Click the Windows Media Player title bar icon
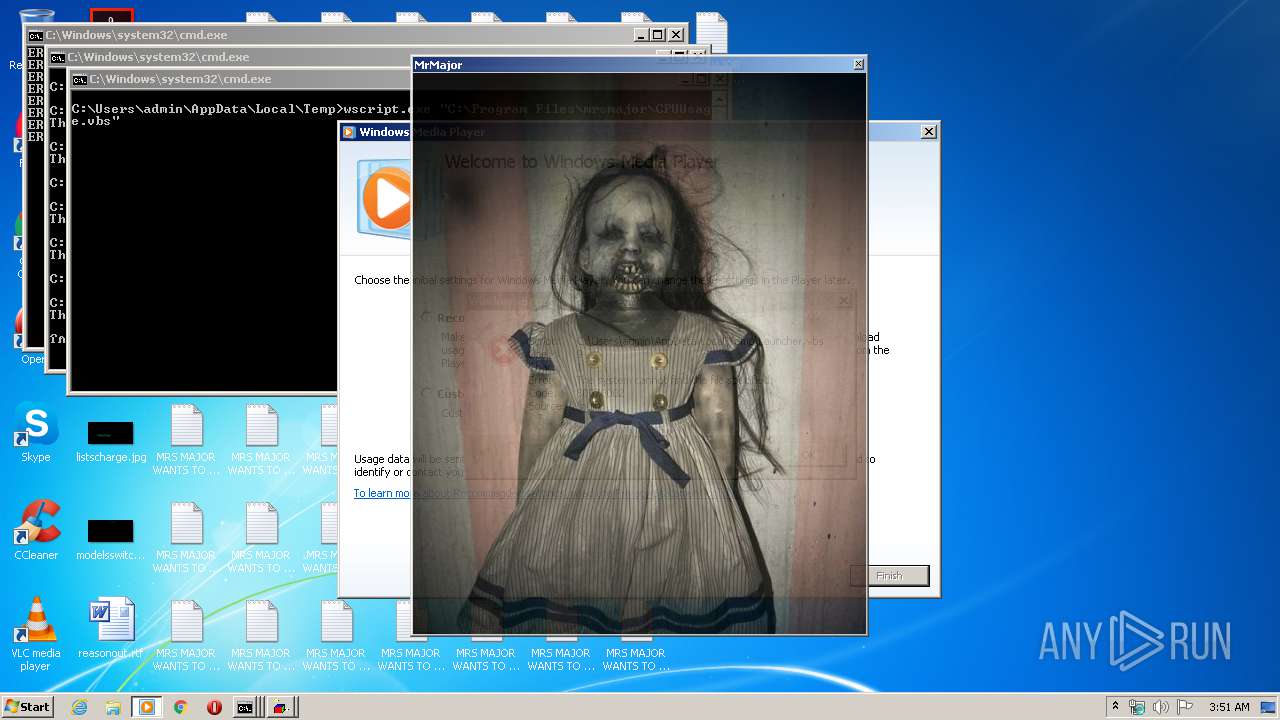This screenshot has width=1280, height=720. tap(349, 132)
